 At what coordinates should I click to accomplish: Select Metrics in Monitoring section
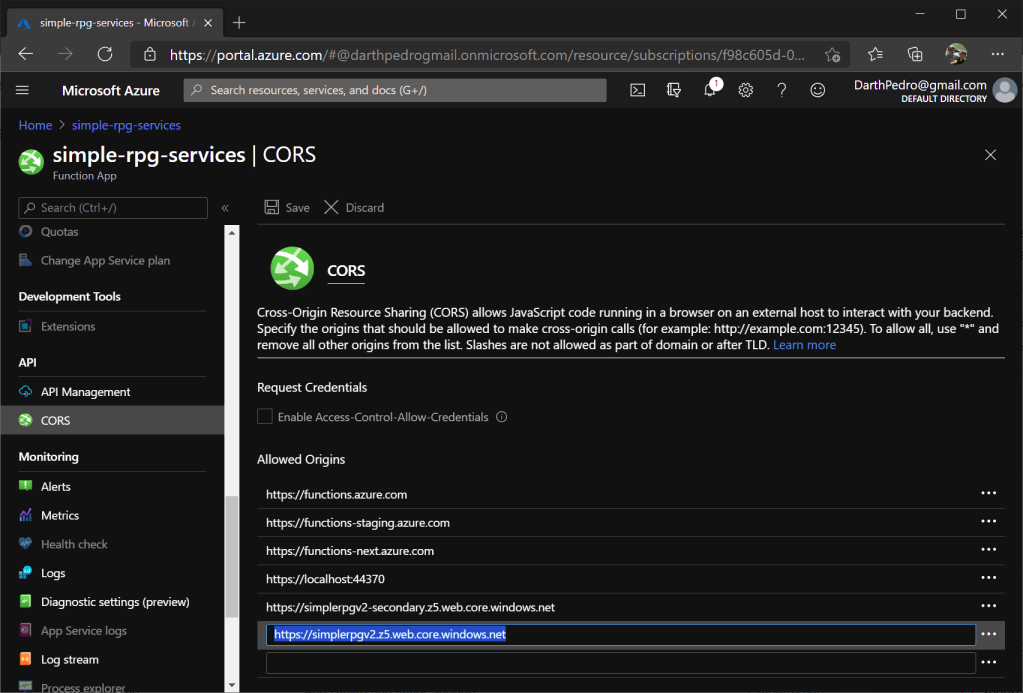59,515
